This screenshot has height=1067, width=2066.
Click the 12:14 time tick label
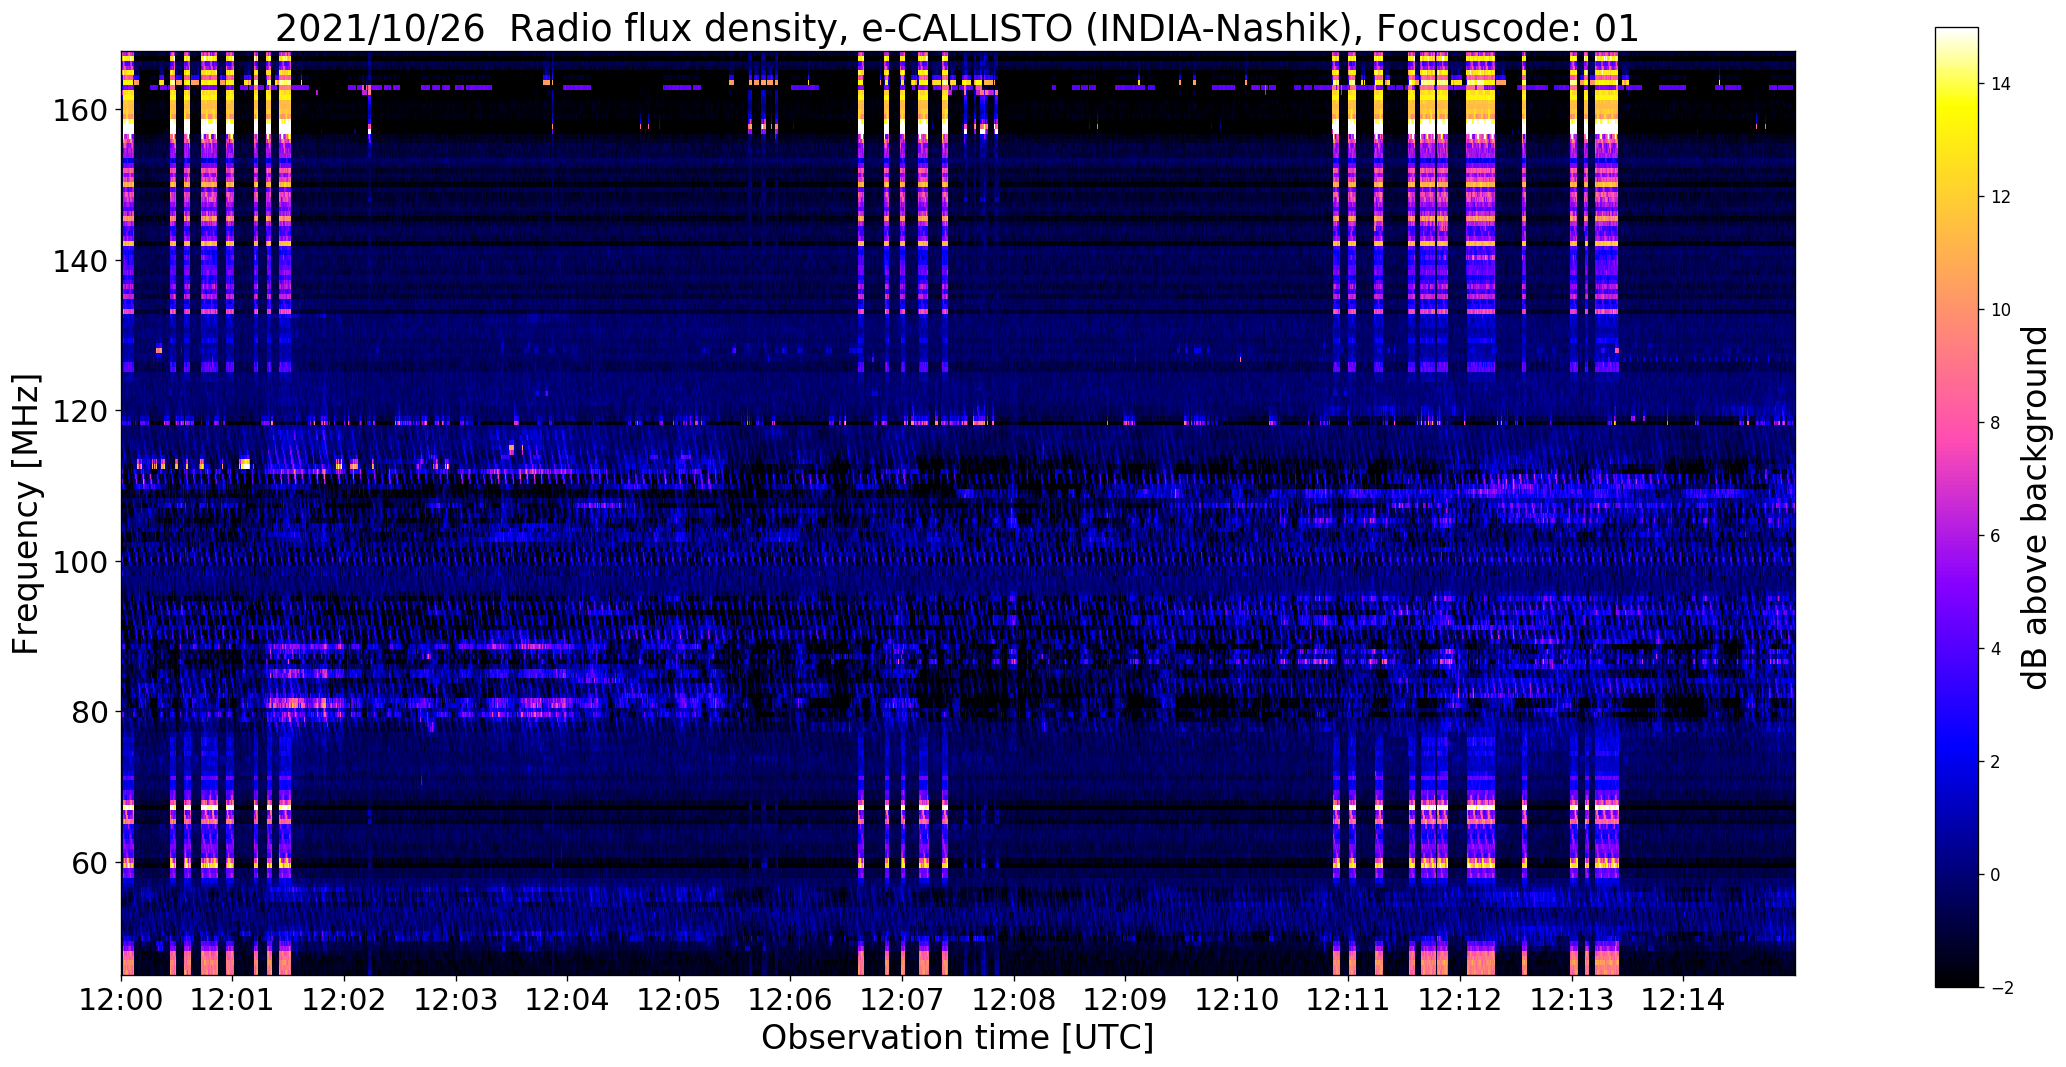(x=1683, y=998)
